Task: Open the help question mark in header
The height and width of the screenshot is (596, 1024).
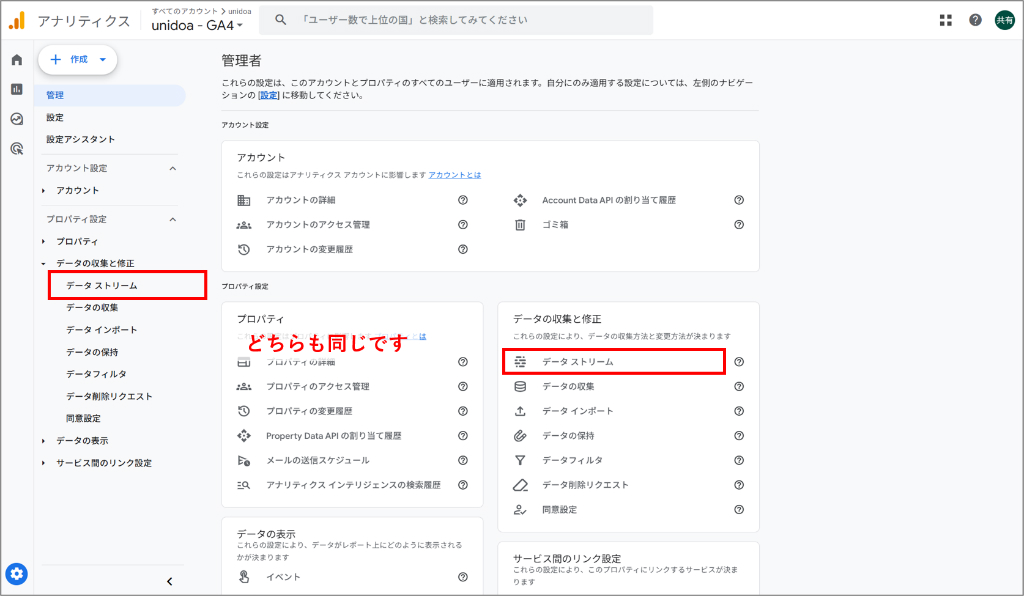Action: click(x=975, y=20)
